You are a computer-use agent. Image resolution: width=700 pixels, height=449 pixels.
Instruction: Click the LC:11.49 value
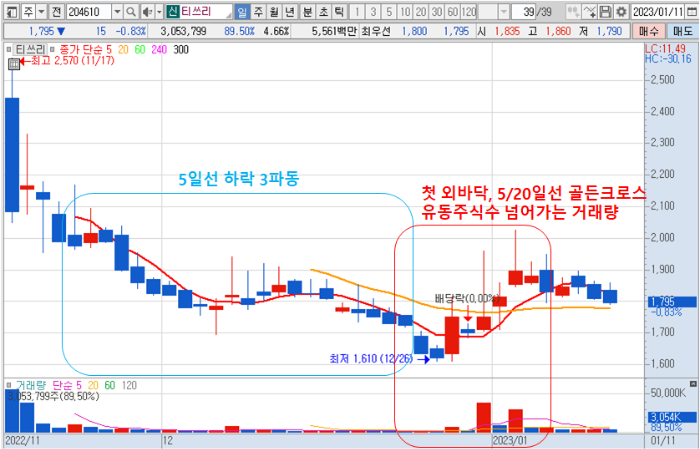point(665,49)
